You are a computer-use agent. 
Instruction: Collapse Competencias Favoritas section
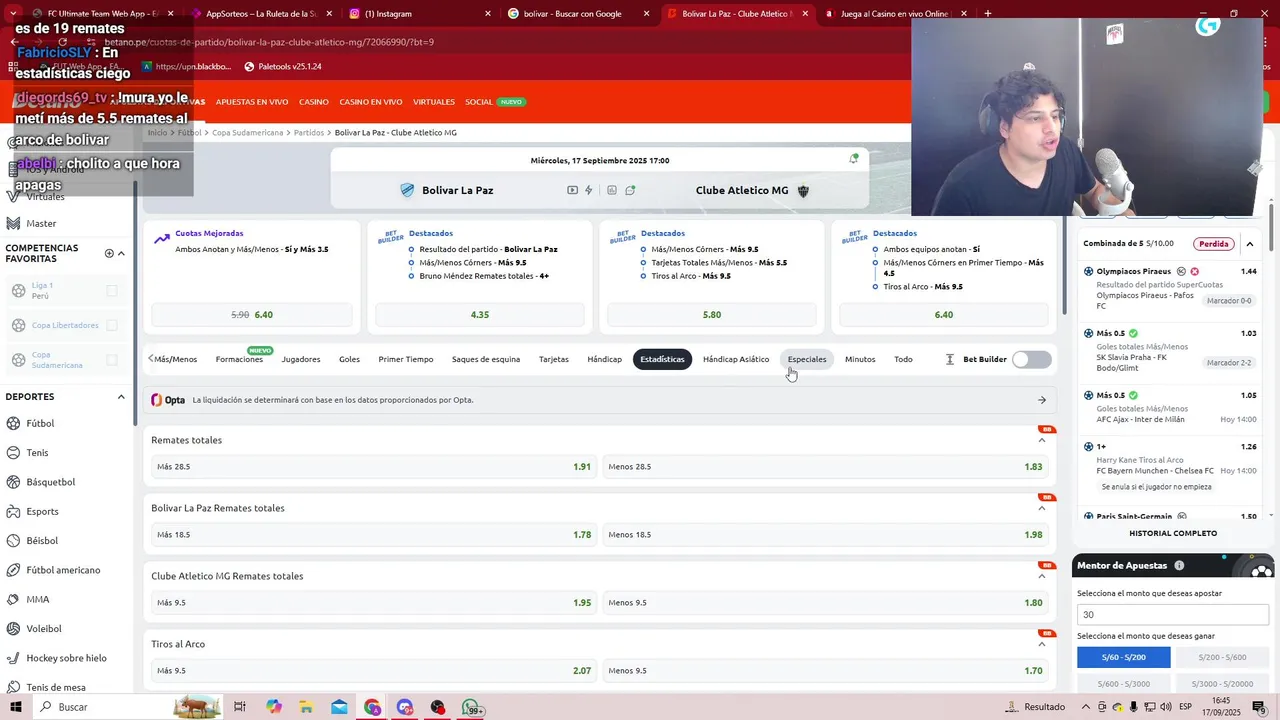tap(121, 253)
